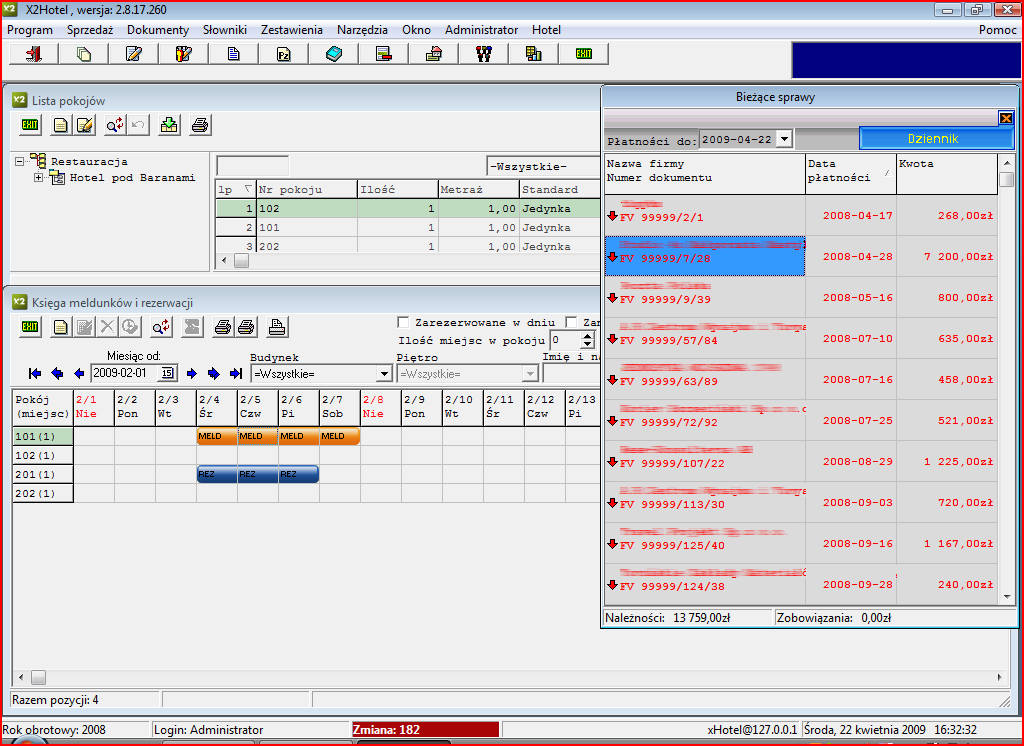1024x746 pixels.
Task: Click edit document icon in Lista pokojów toolbar
Action: 85,125
